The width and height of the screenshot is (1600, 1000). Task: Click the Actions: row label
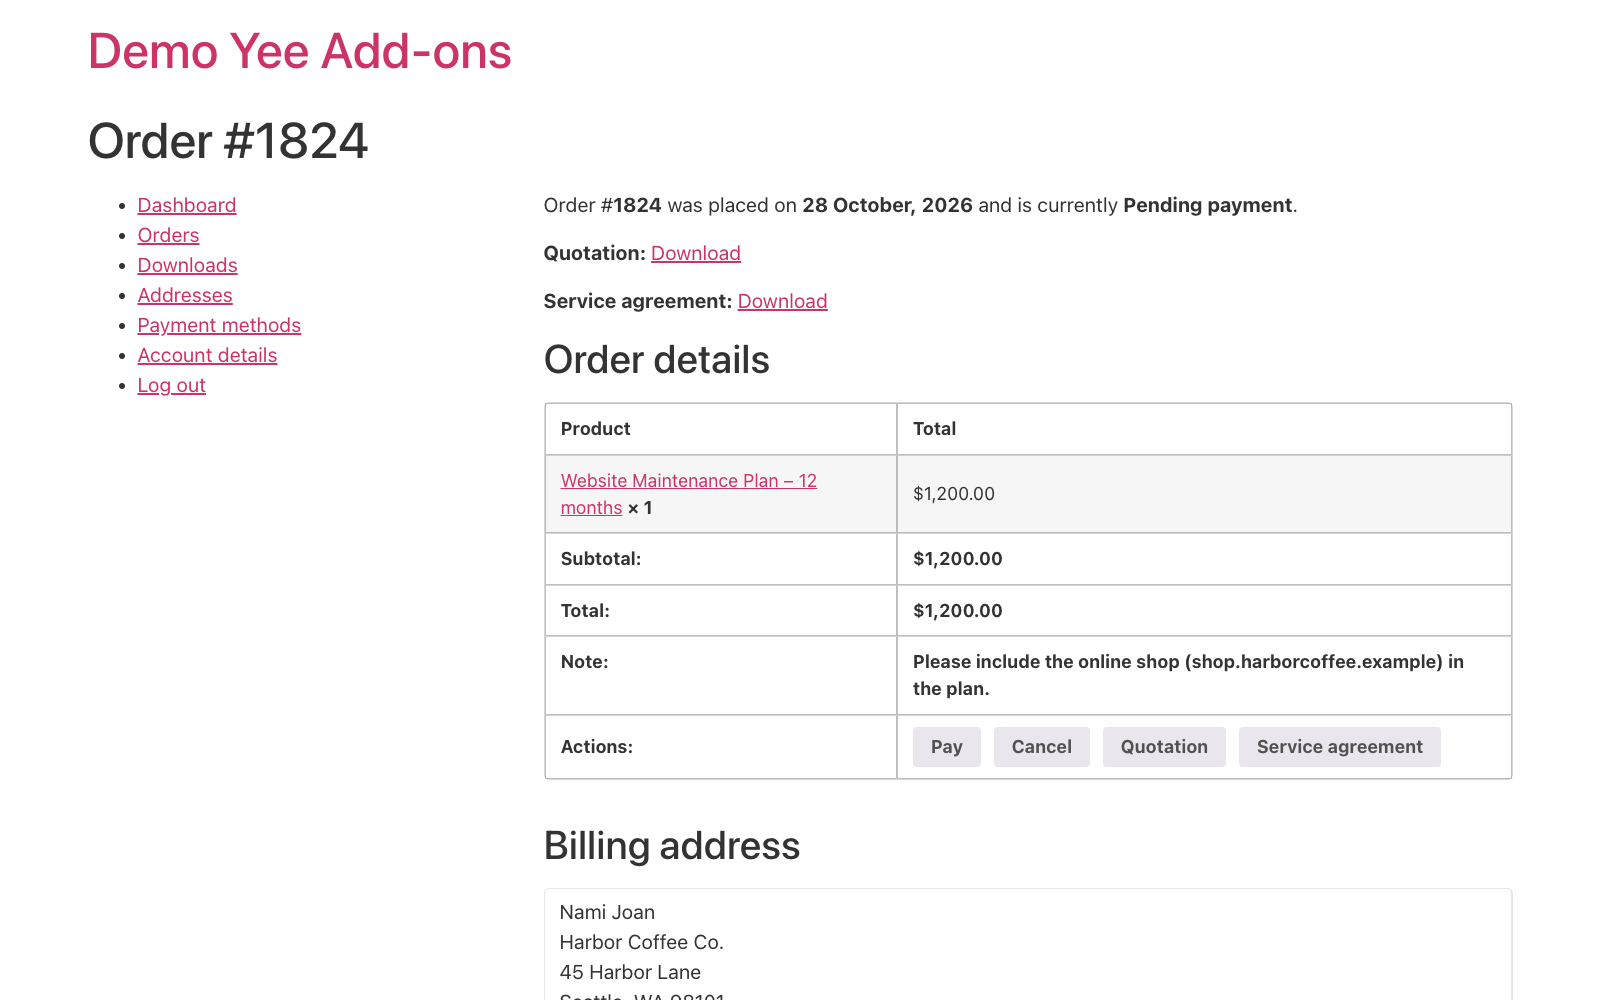597,747
